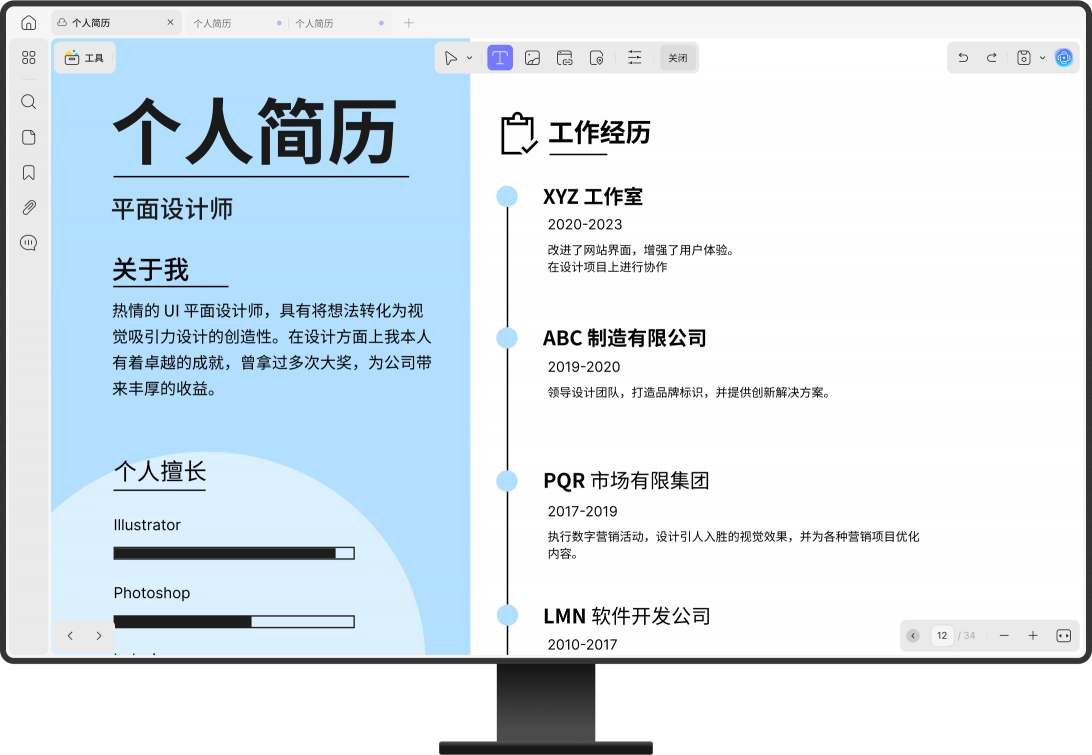
Task: Go to the next view arrow
Action: [x=99, y=635]
